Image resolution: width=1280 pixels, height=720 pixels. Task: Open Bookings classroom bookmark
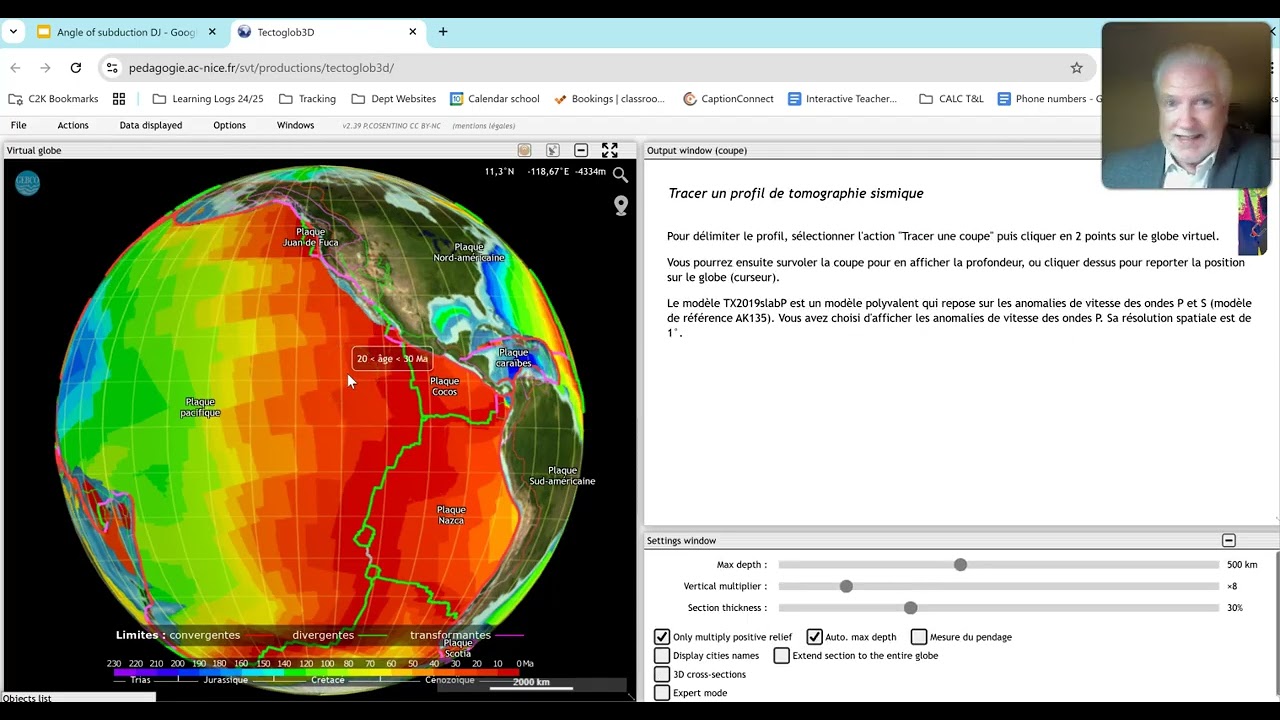[610, 99]
